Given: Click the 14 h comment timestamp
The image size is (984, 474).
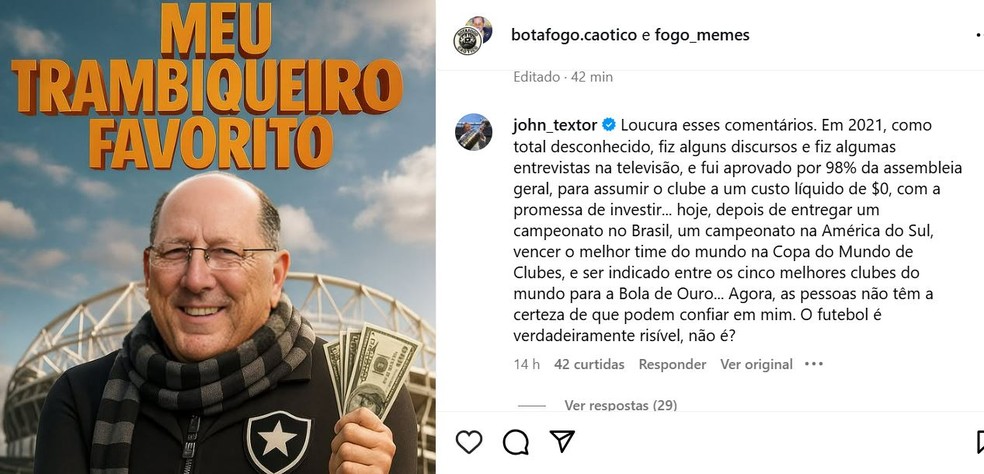Looking at the screenshot, I should click(527, 364).
